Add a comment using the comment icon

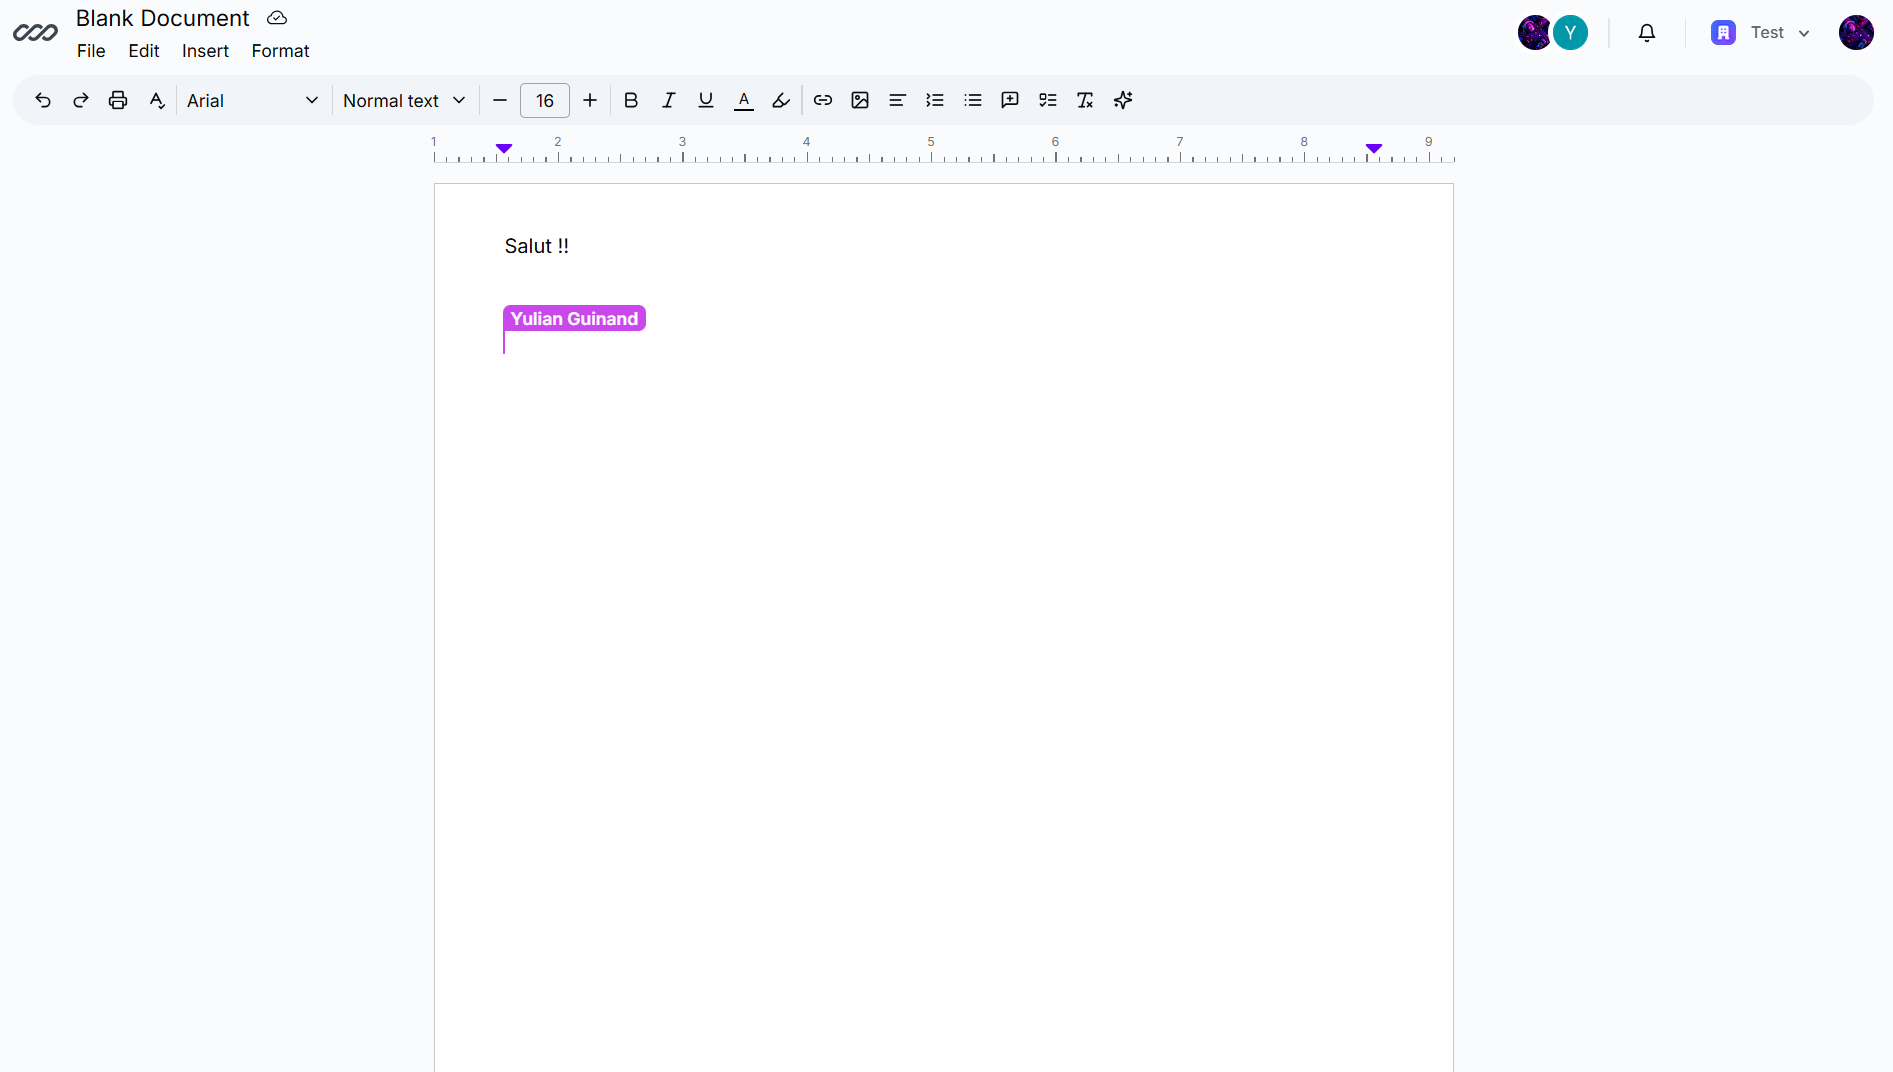point(1010,100)
